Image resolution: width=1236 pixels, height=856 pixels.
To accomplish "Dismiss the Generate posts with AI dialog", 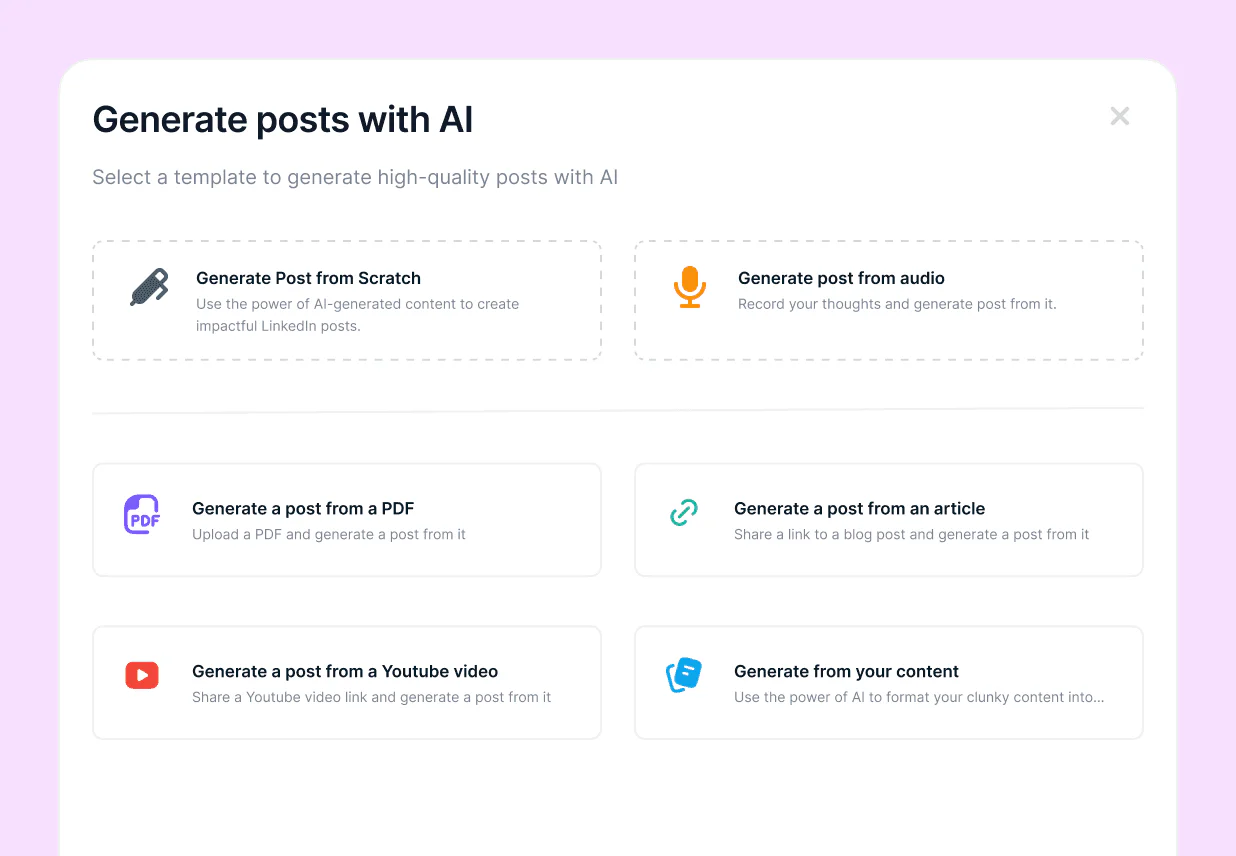I will click(x=1119, y=116).
